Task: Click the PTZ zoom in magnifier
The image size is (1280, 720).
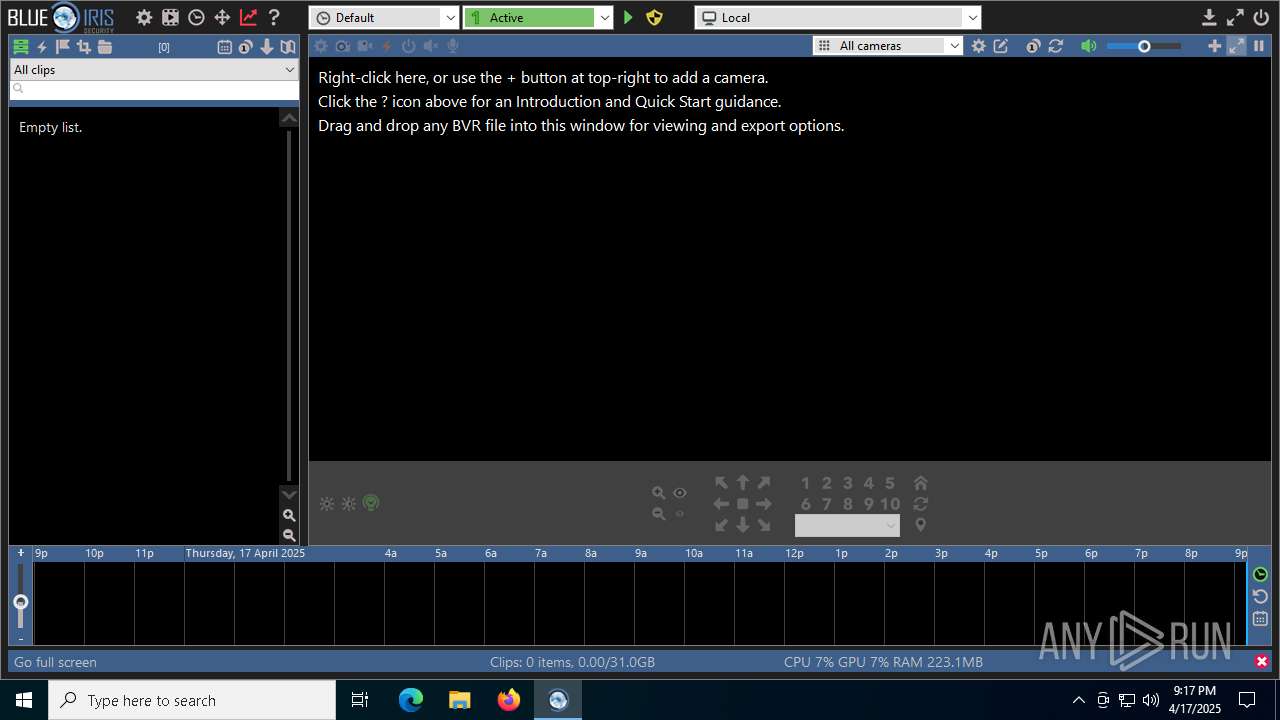Action: (x=658, y=493)
